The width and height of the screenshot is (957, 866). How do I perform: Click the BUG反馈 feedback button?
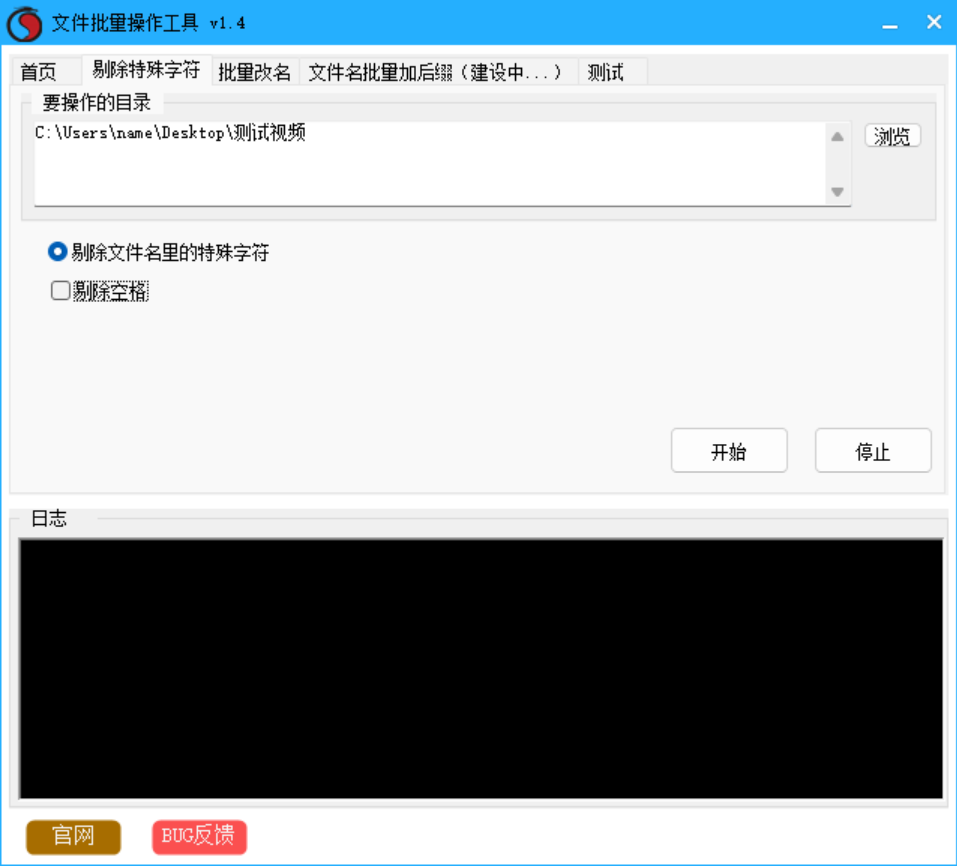pos(199,837)
